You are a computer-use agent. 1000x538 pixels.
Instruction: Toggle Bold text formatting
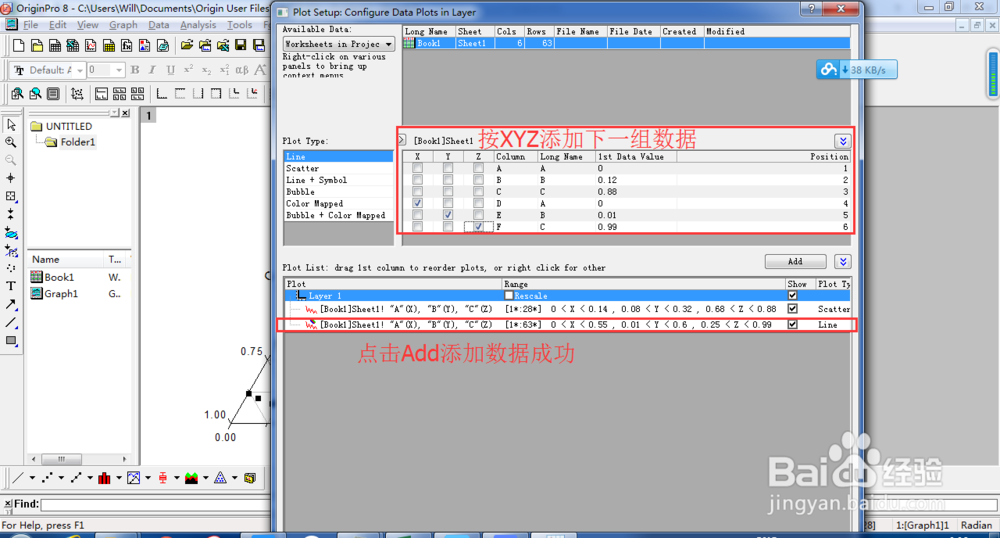point(135,70)
